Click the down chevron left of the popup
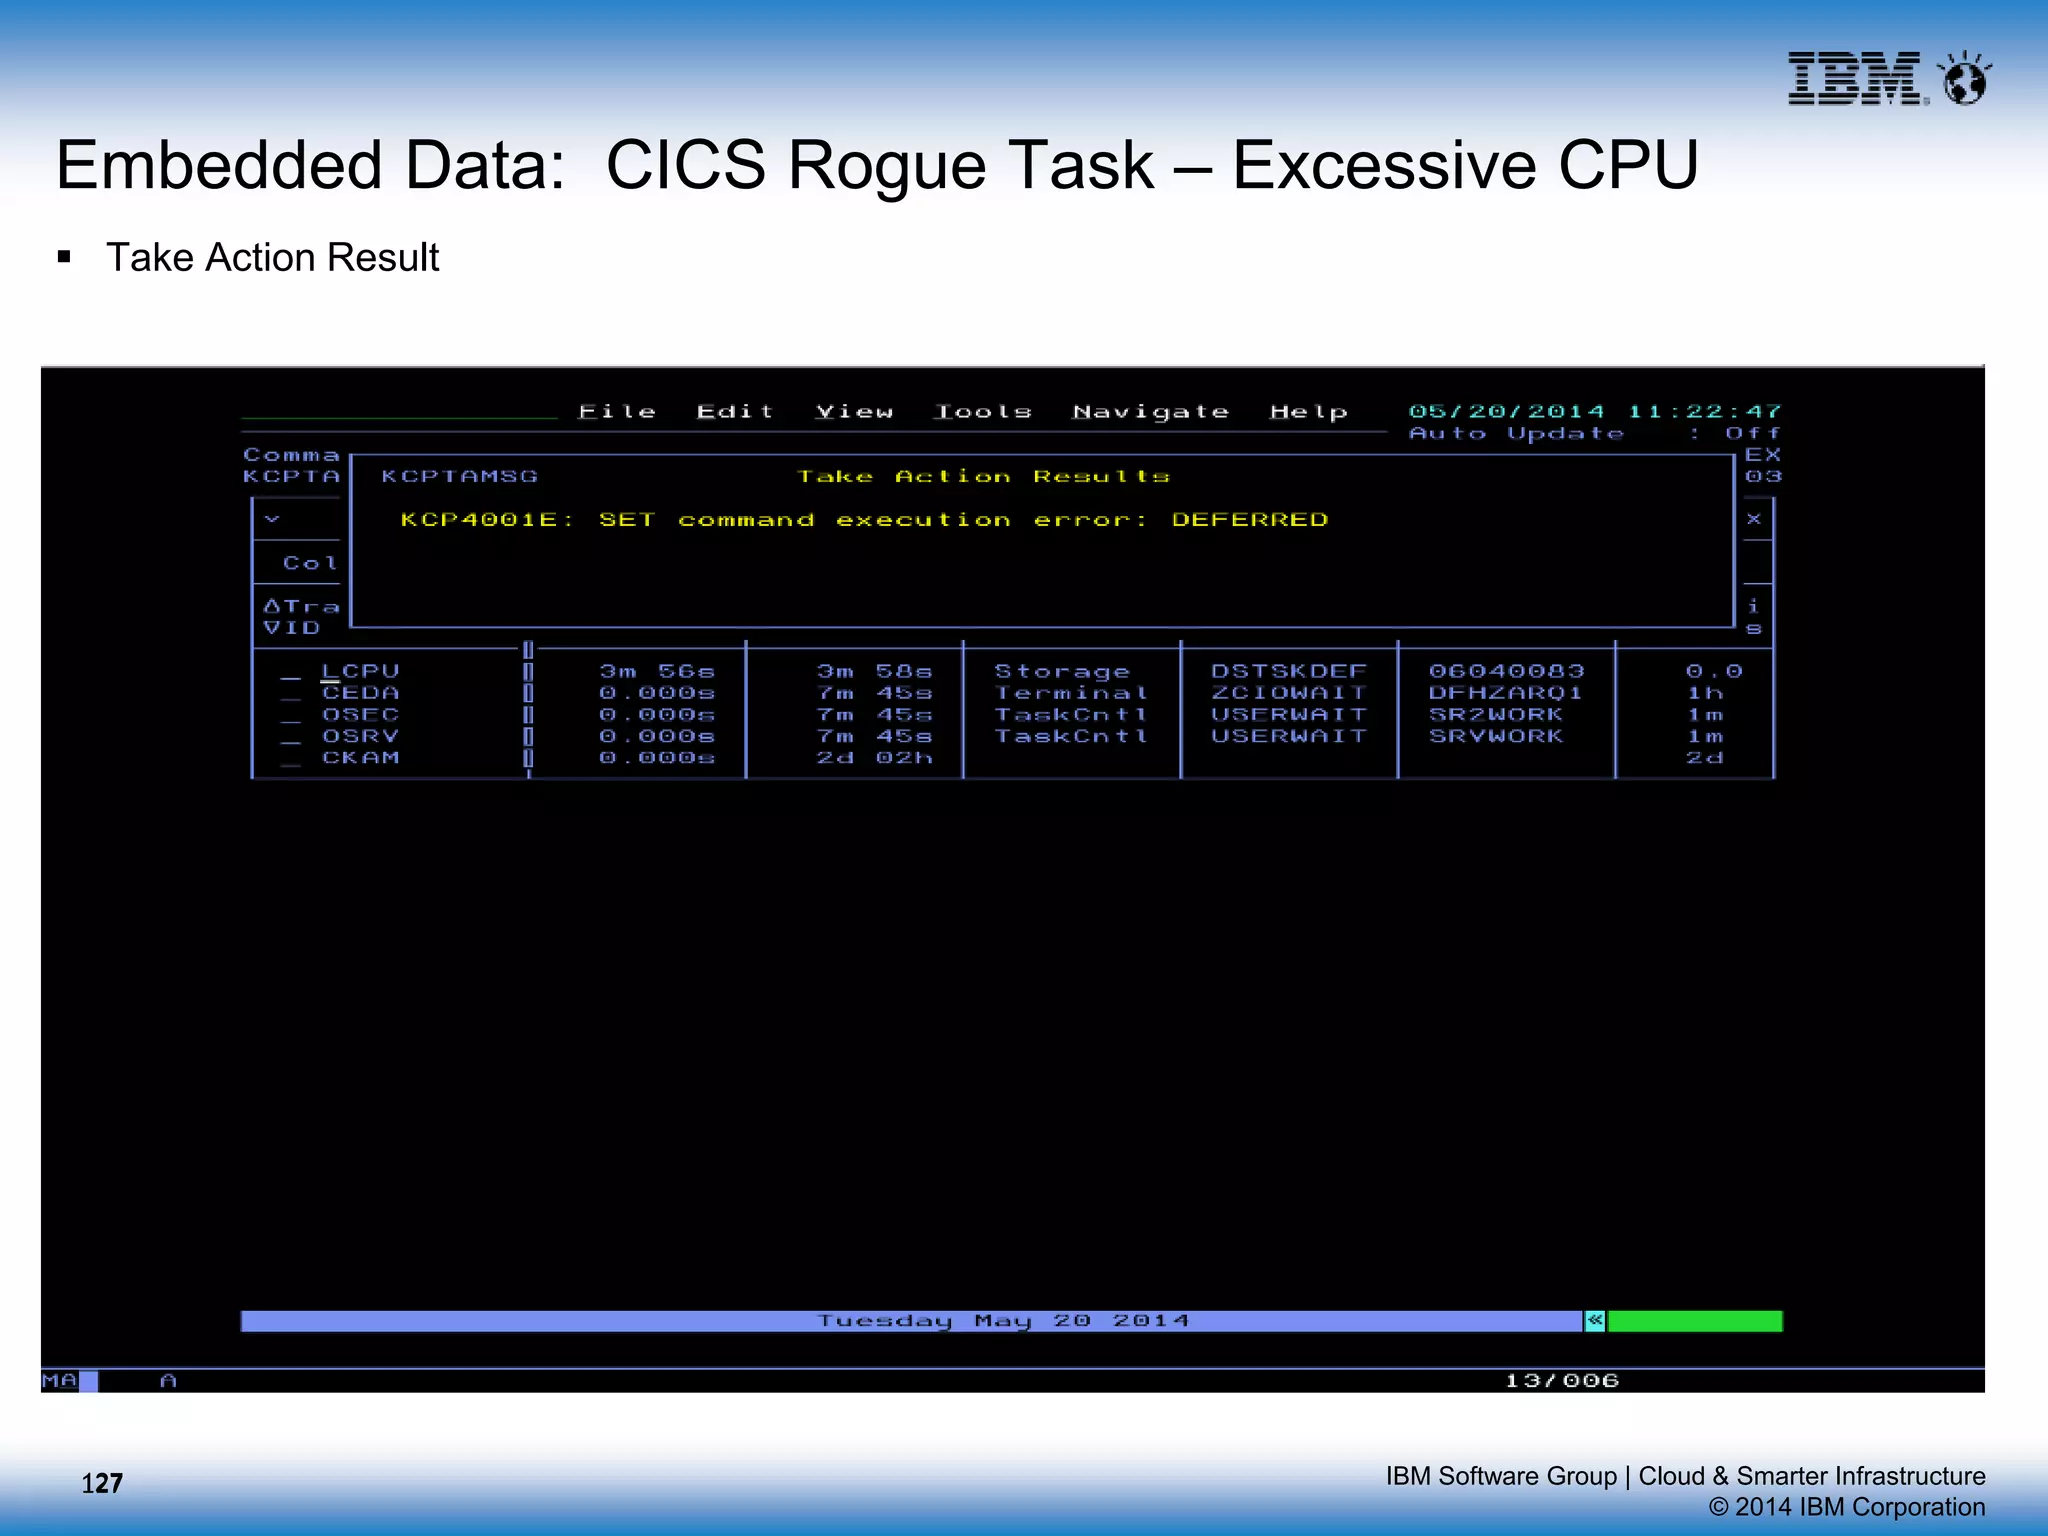The image size is (2048, 1536). (x=272, y=519)
